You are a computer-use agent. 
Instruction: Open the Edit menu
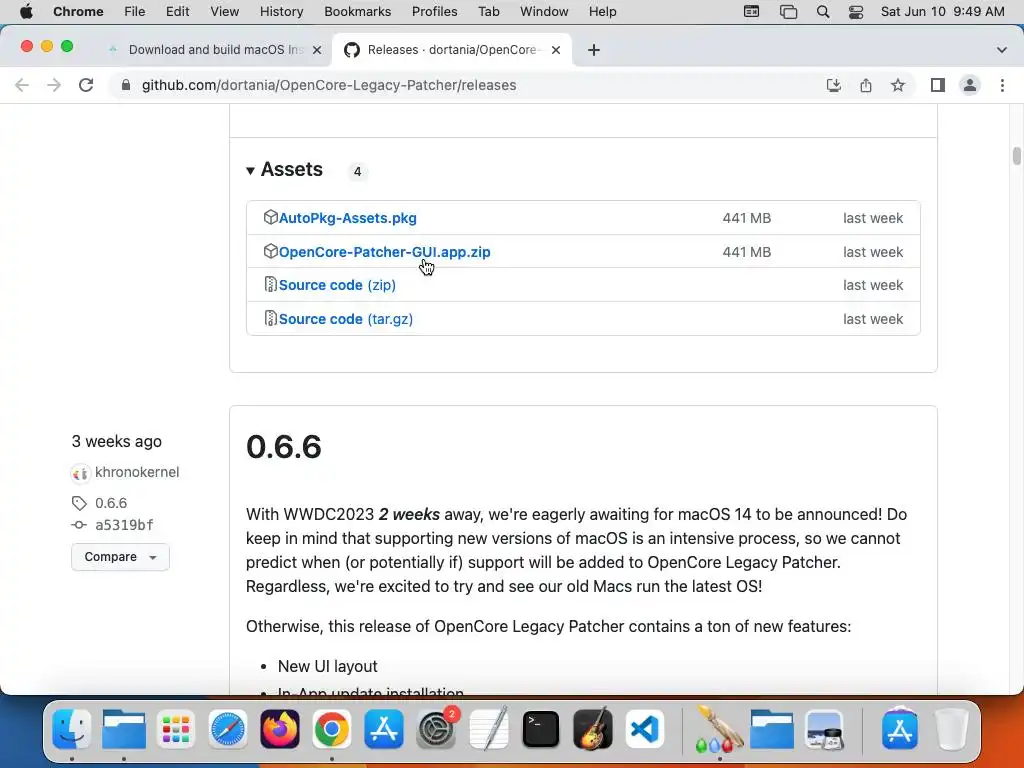pyautogui.click(x=177, y=12)
